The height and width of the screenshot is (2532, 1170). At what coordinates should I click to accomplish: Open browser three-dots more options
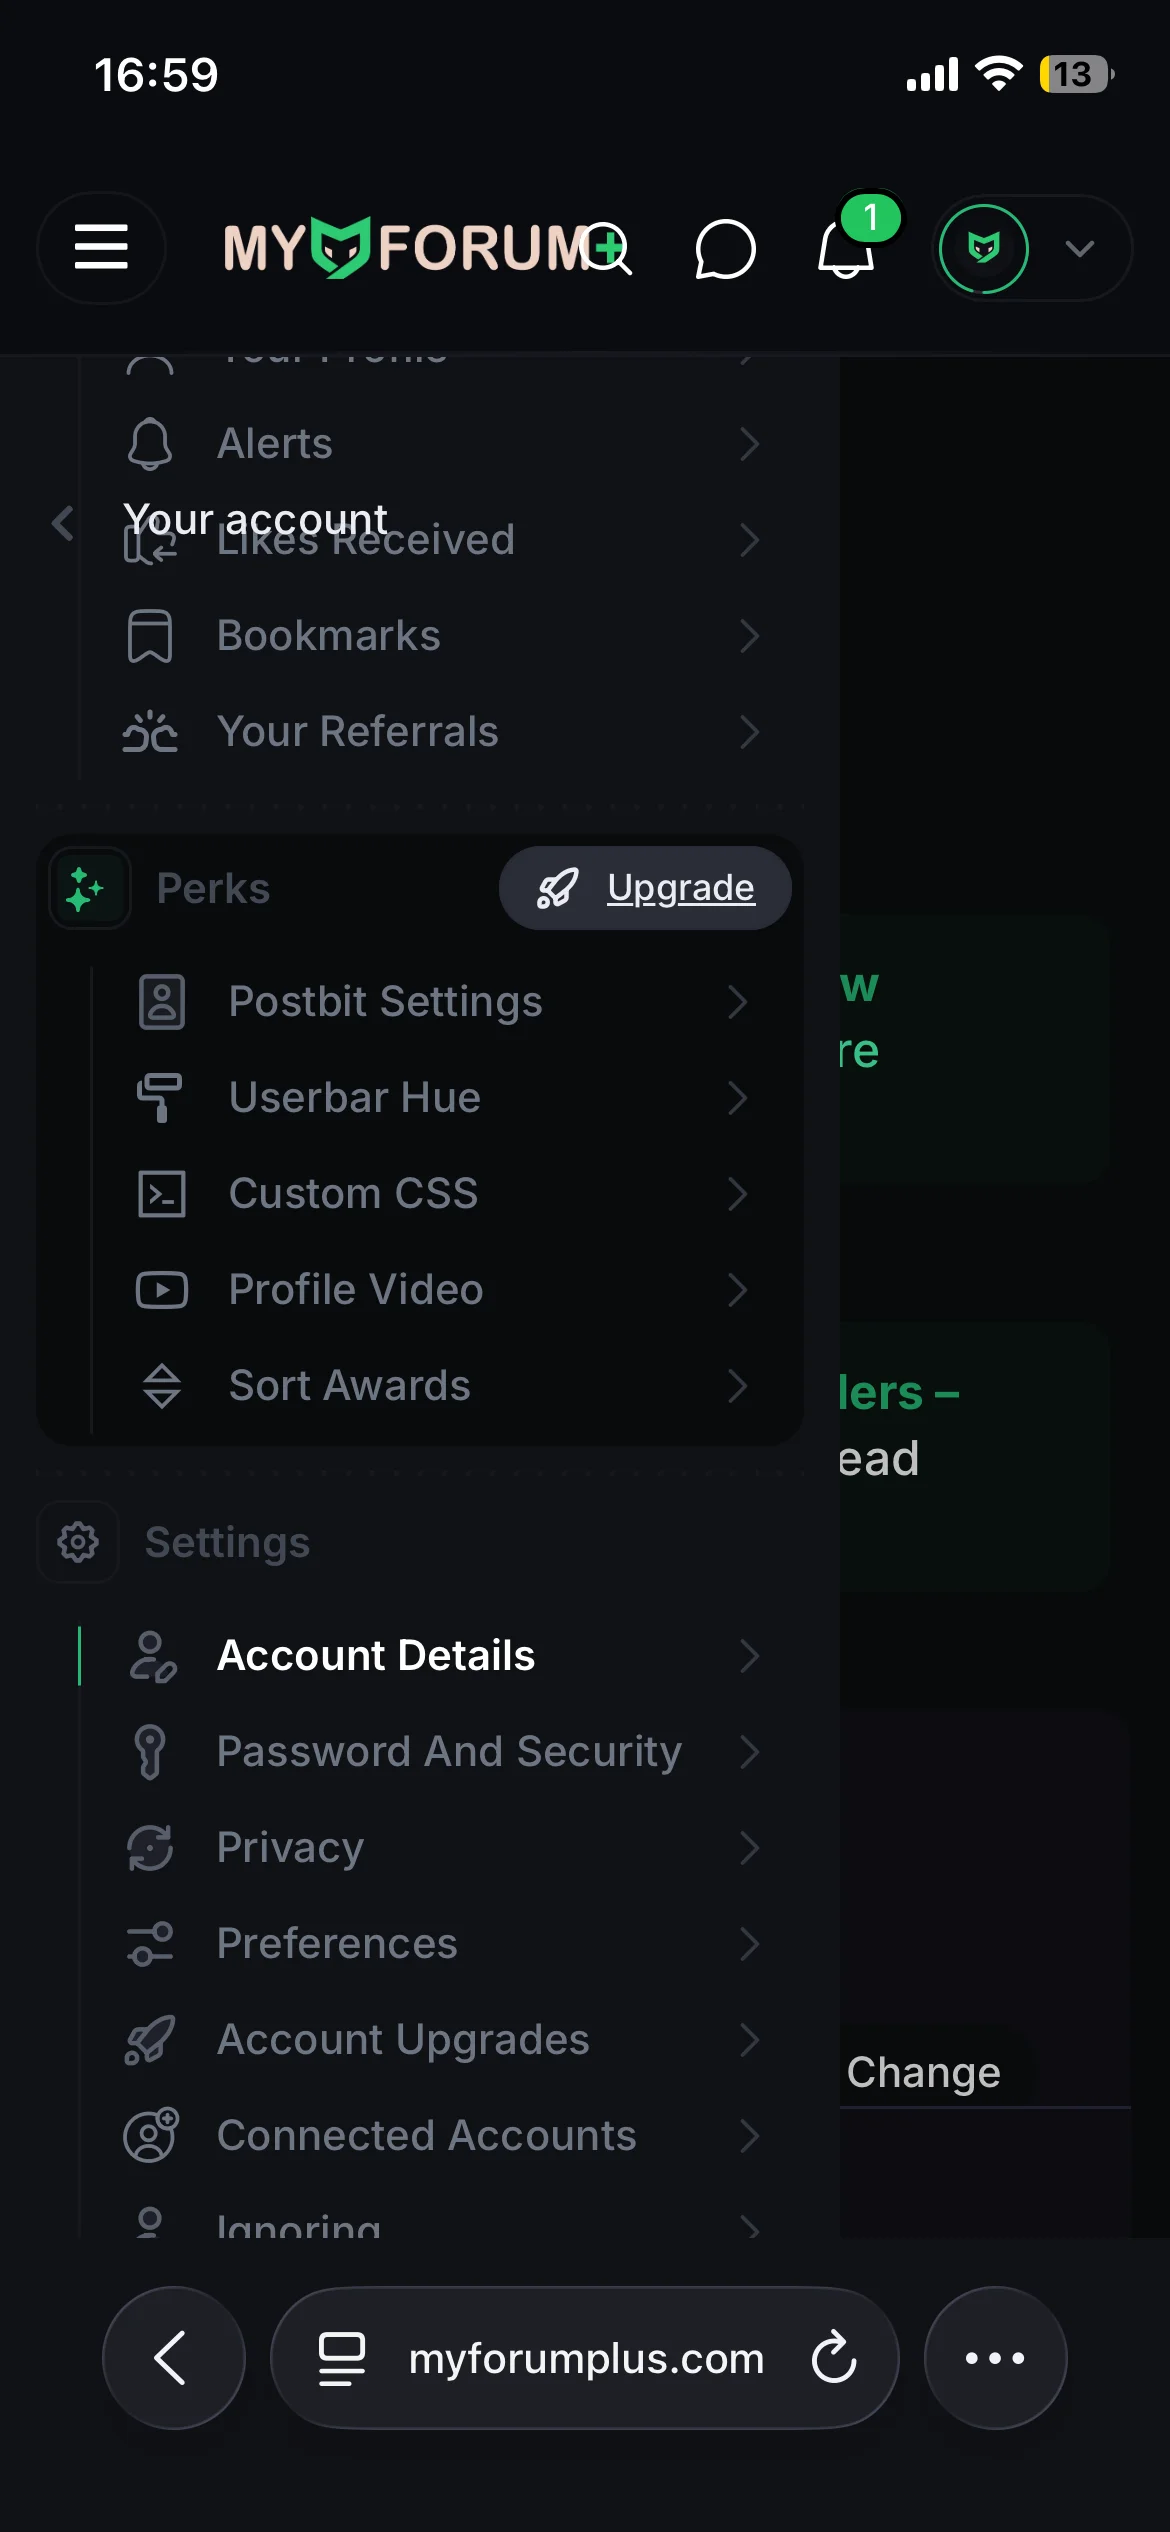[x=995, y=2358]
